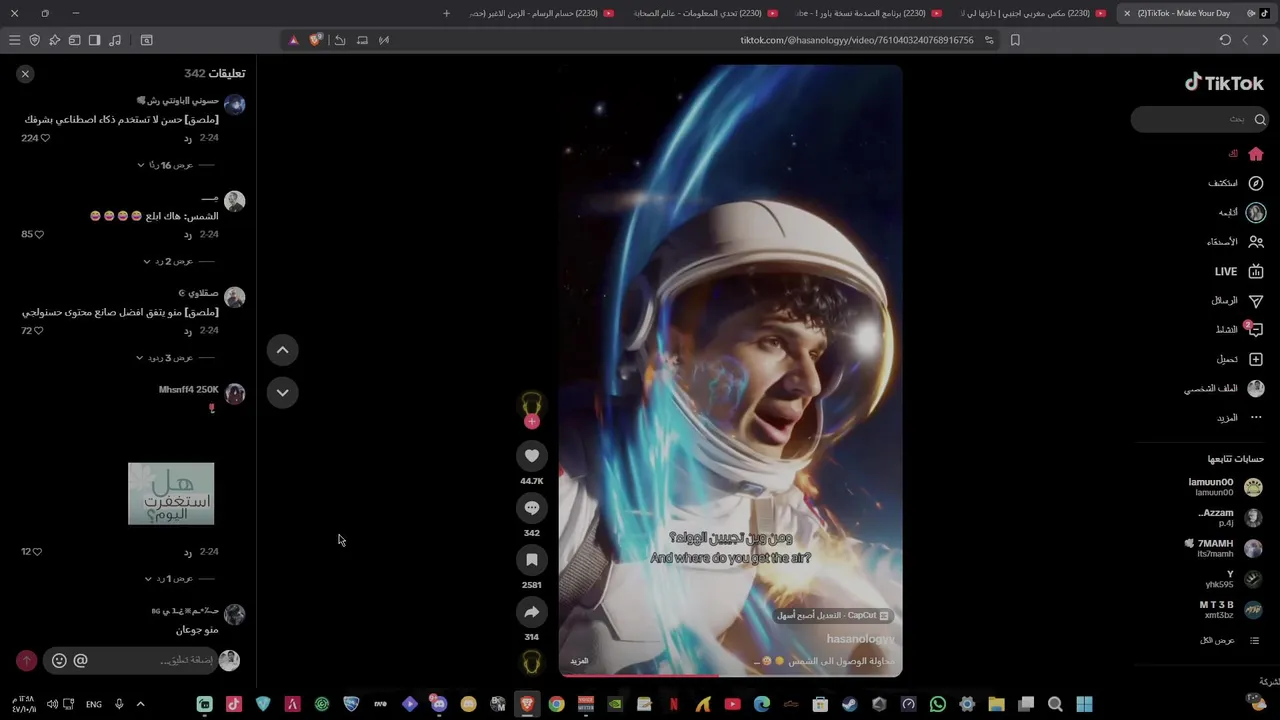Like the video with the heart button
This screenshot has width=1280, height=720.
pyautogui.click(x=532, y=456)
